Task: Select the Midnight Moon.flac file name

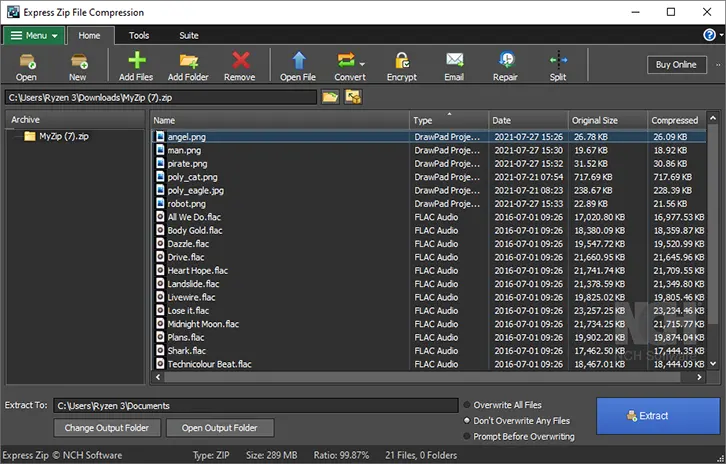Action: [203, 324]
